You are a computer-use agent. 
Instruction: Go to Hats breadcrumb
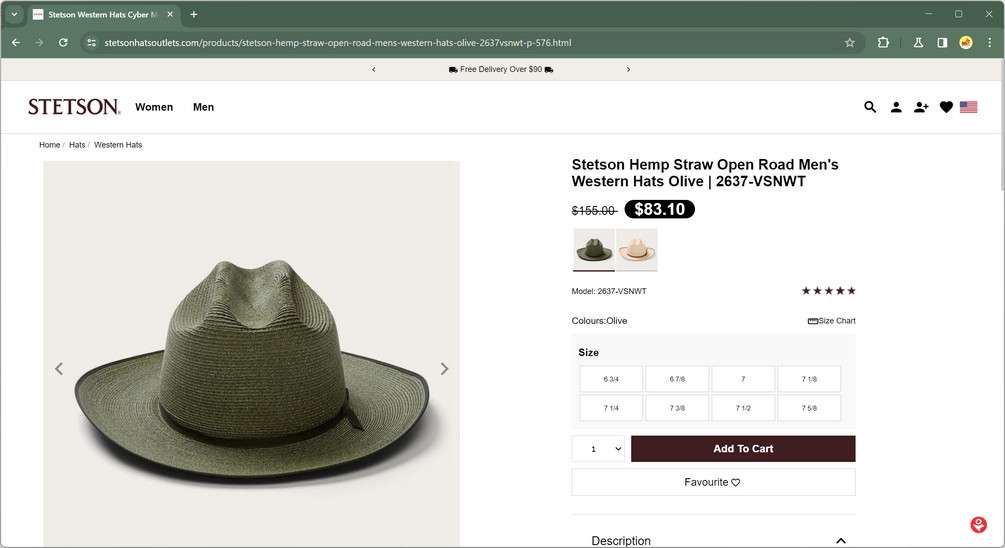tap(77, 145)
